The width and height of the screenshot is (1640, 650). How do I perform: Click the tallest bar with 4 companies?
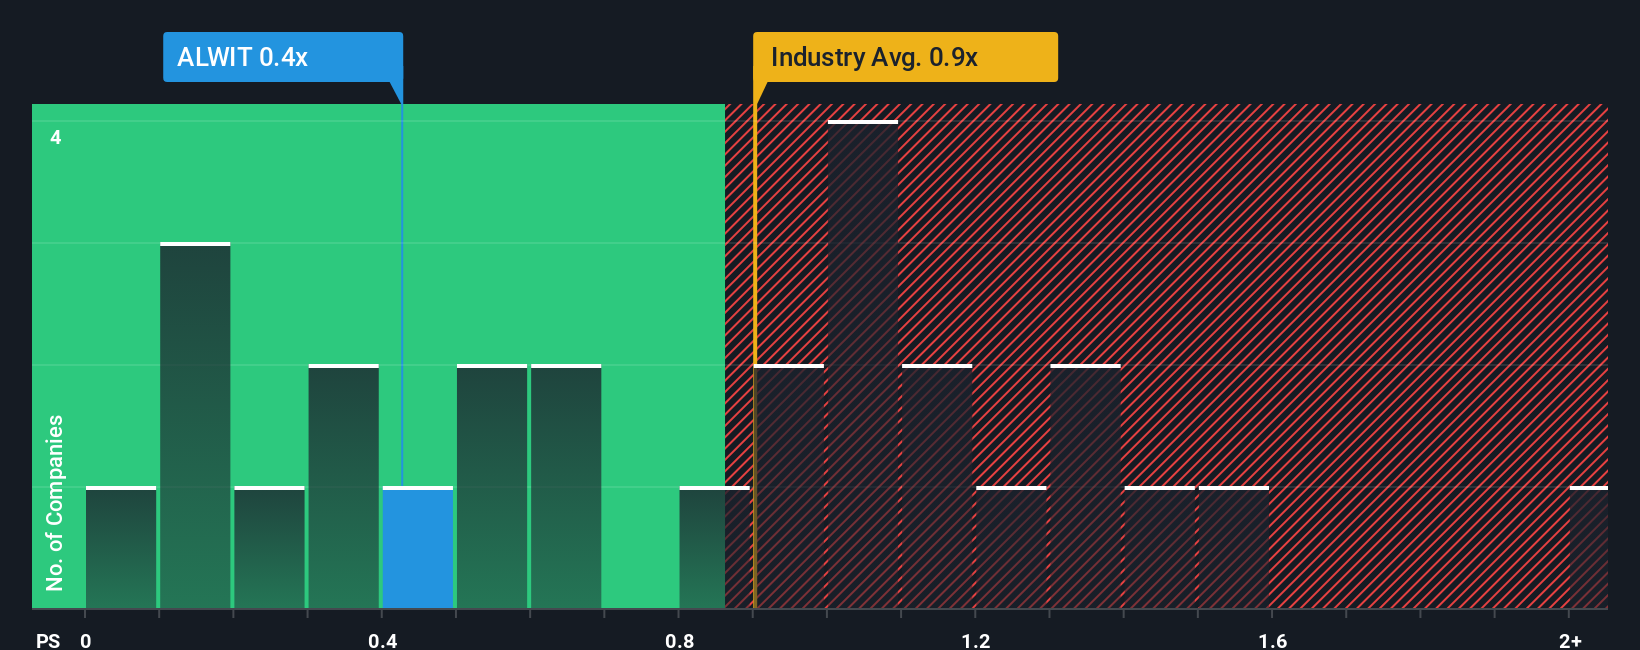point(863,365)
